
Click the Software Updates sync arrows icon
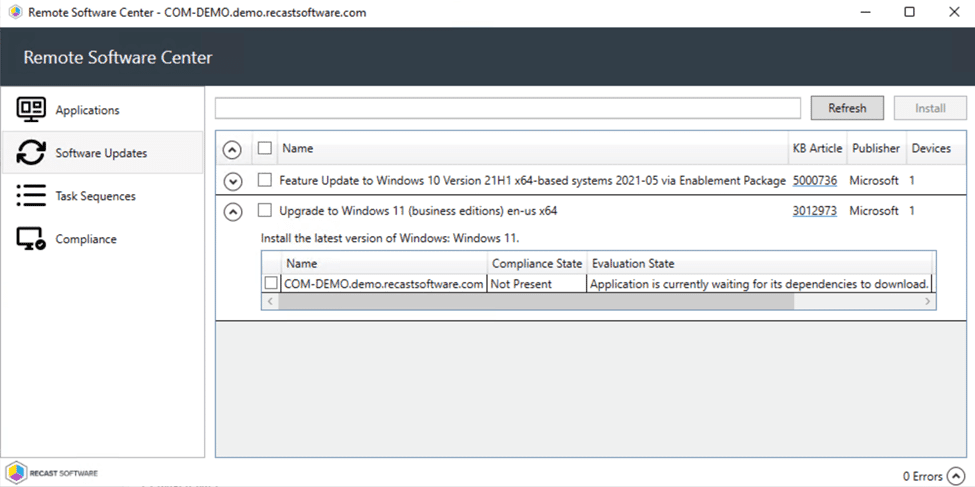[31, 153]
